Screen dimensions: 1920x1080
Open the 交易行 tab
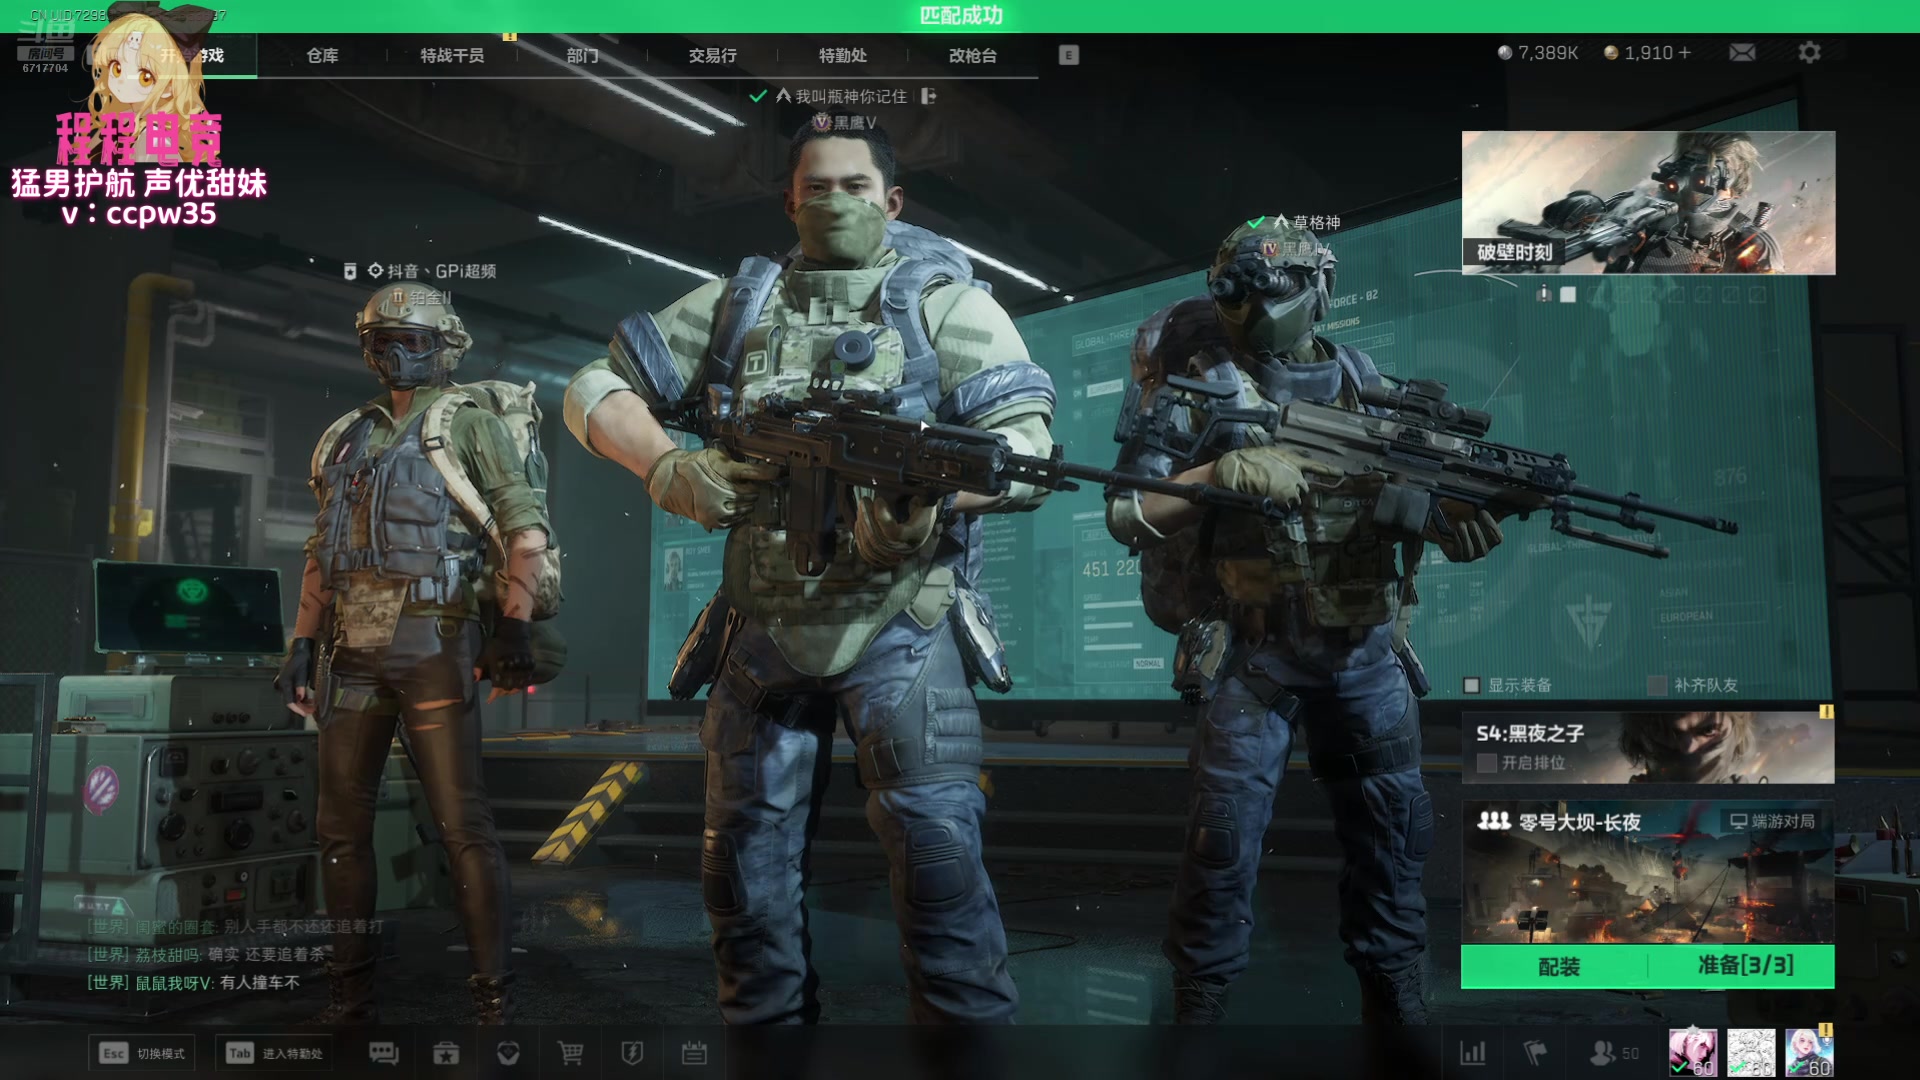pyautogui.click(x=712, y=55)
